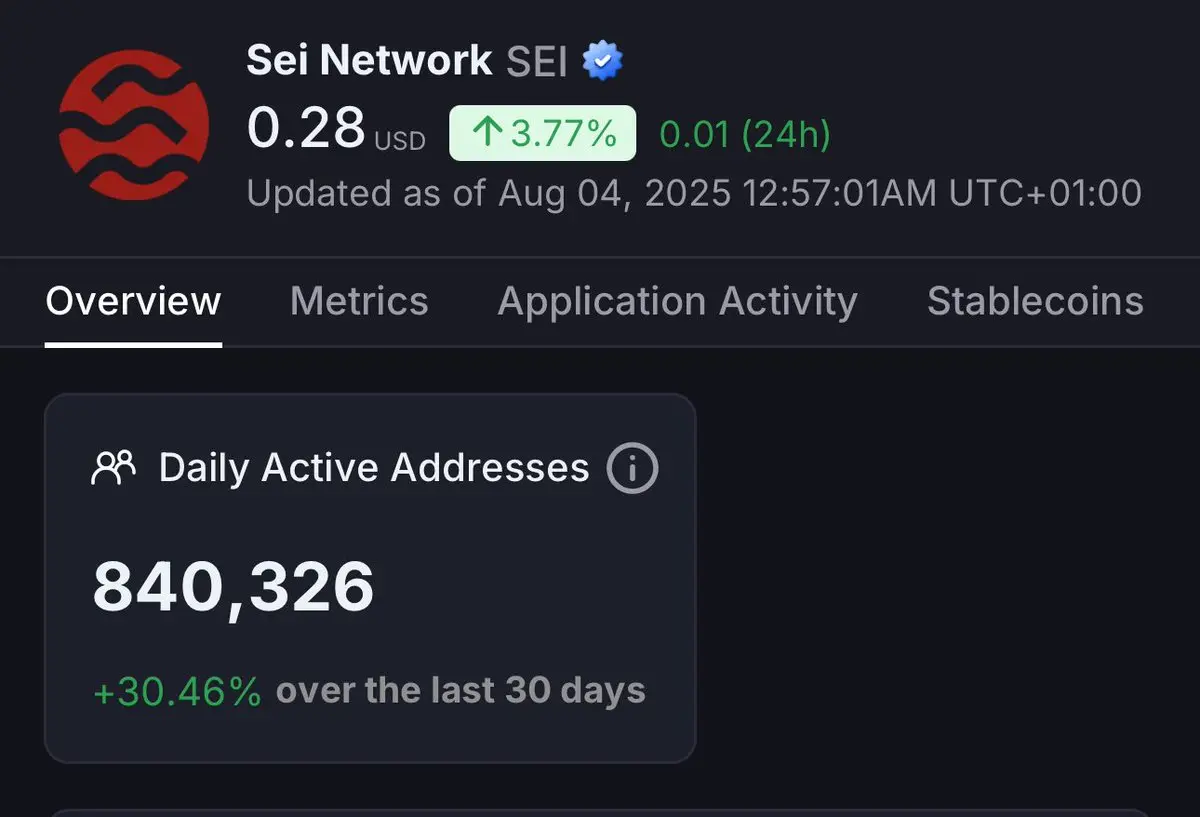
Task: Click the Sei Network title text
Action: point(369,61)
